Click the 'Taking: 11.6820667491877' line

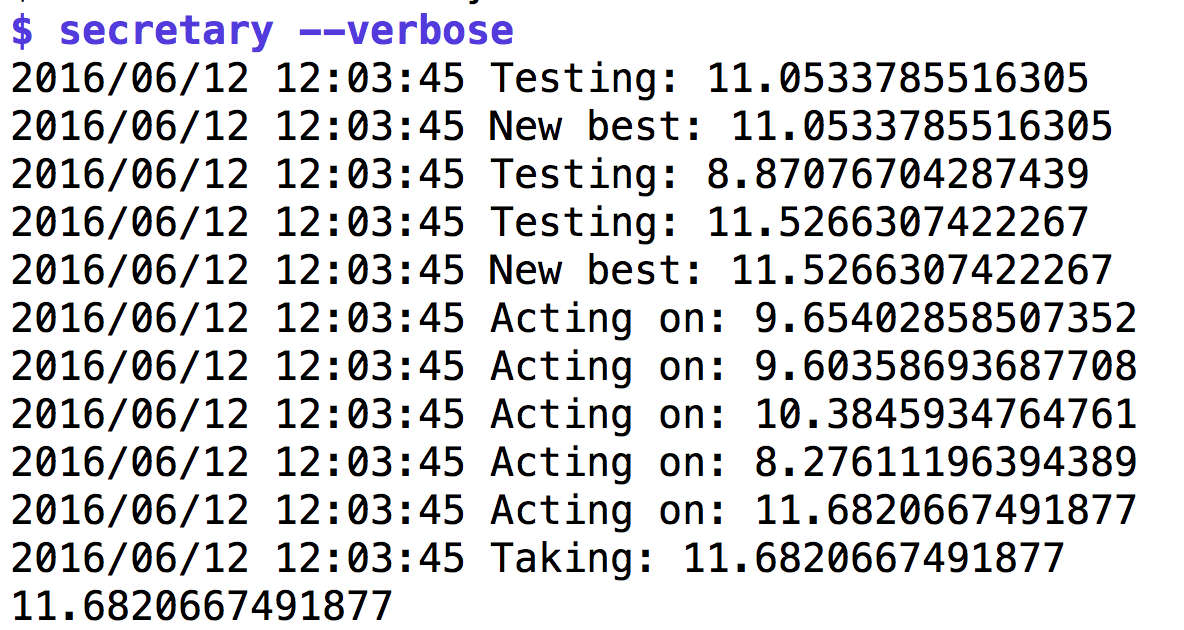click(776, 558)
